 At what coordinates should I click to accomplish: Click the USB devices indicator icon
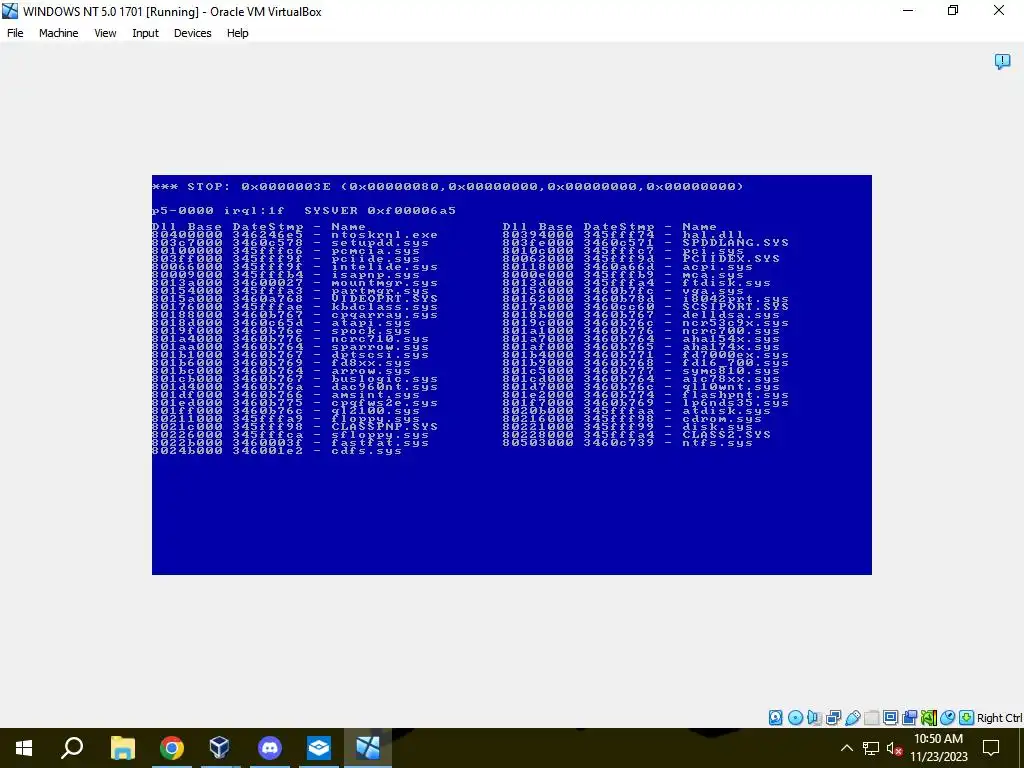(x=852, y=718)
